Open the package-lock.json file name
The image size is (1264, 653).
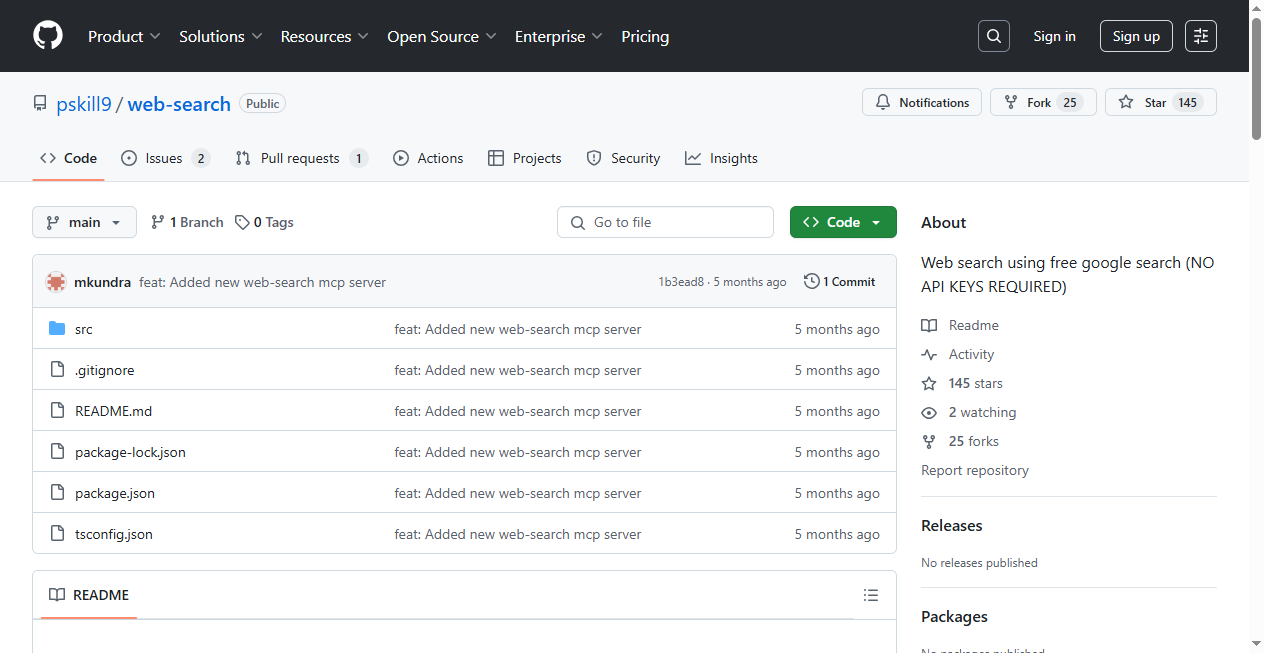coord(130,452)
